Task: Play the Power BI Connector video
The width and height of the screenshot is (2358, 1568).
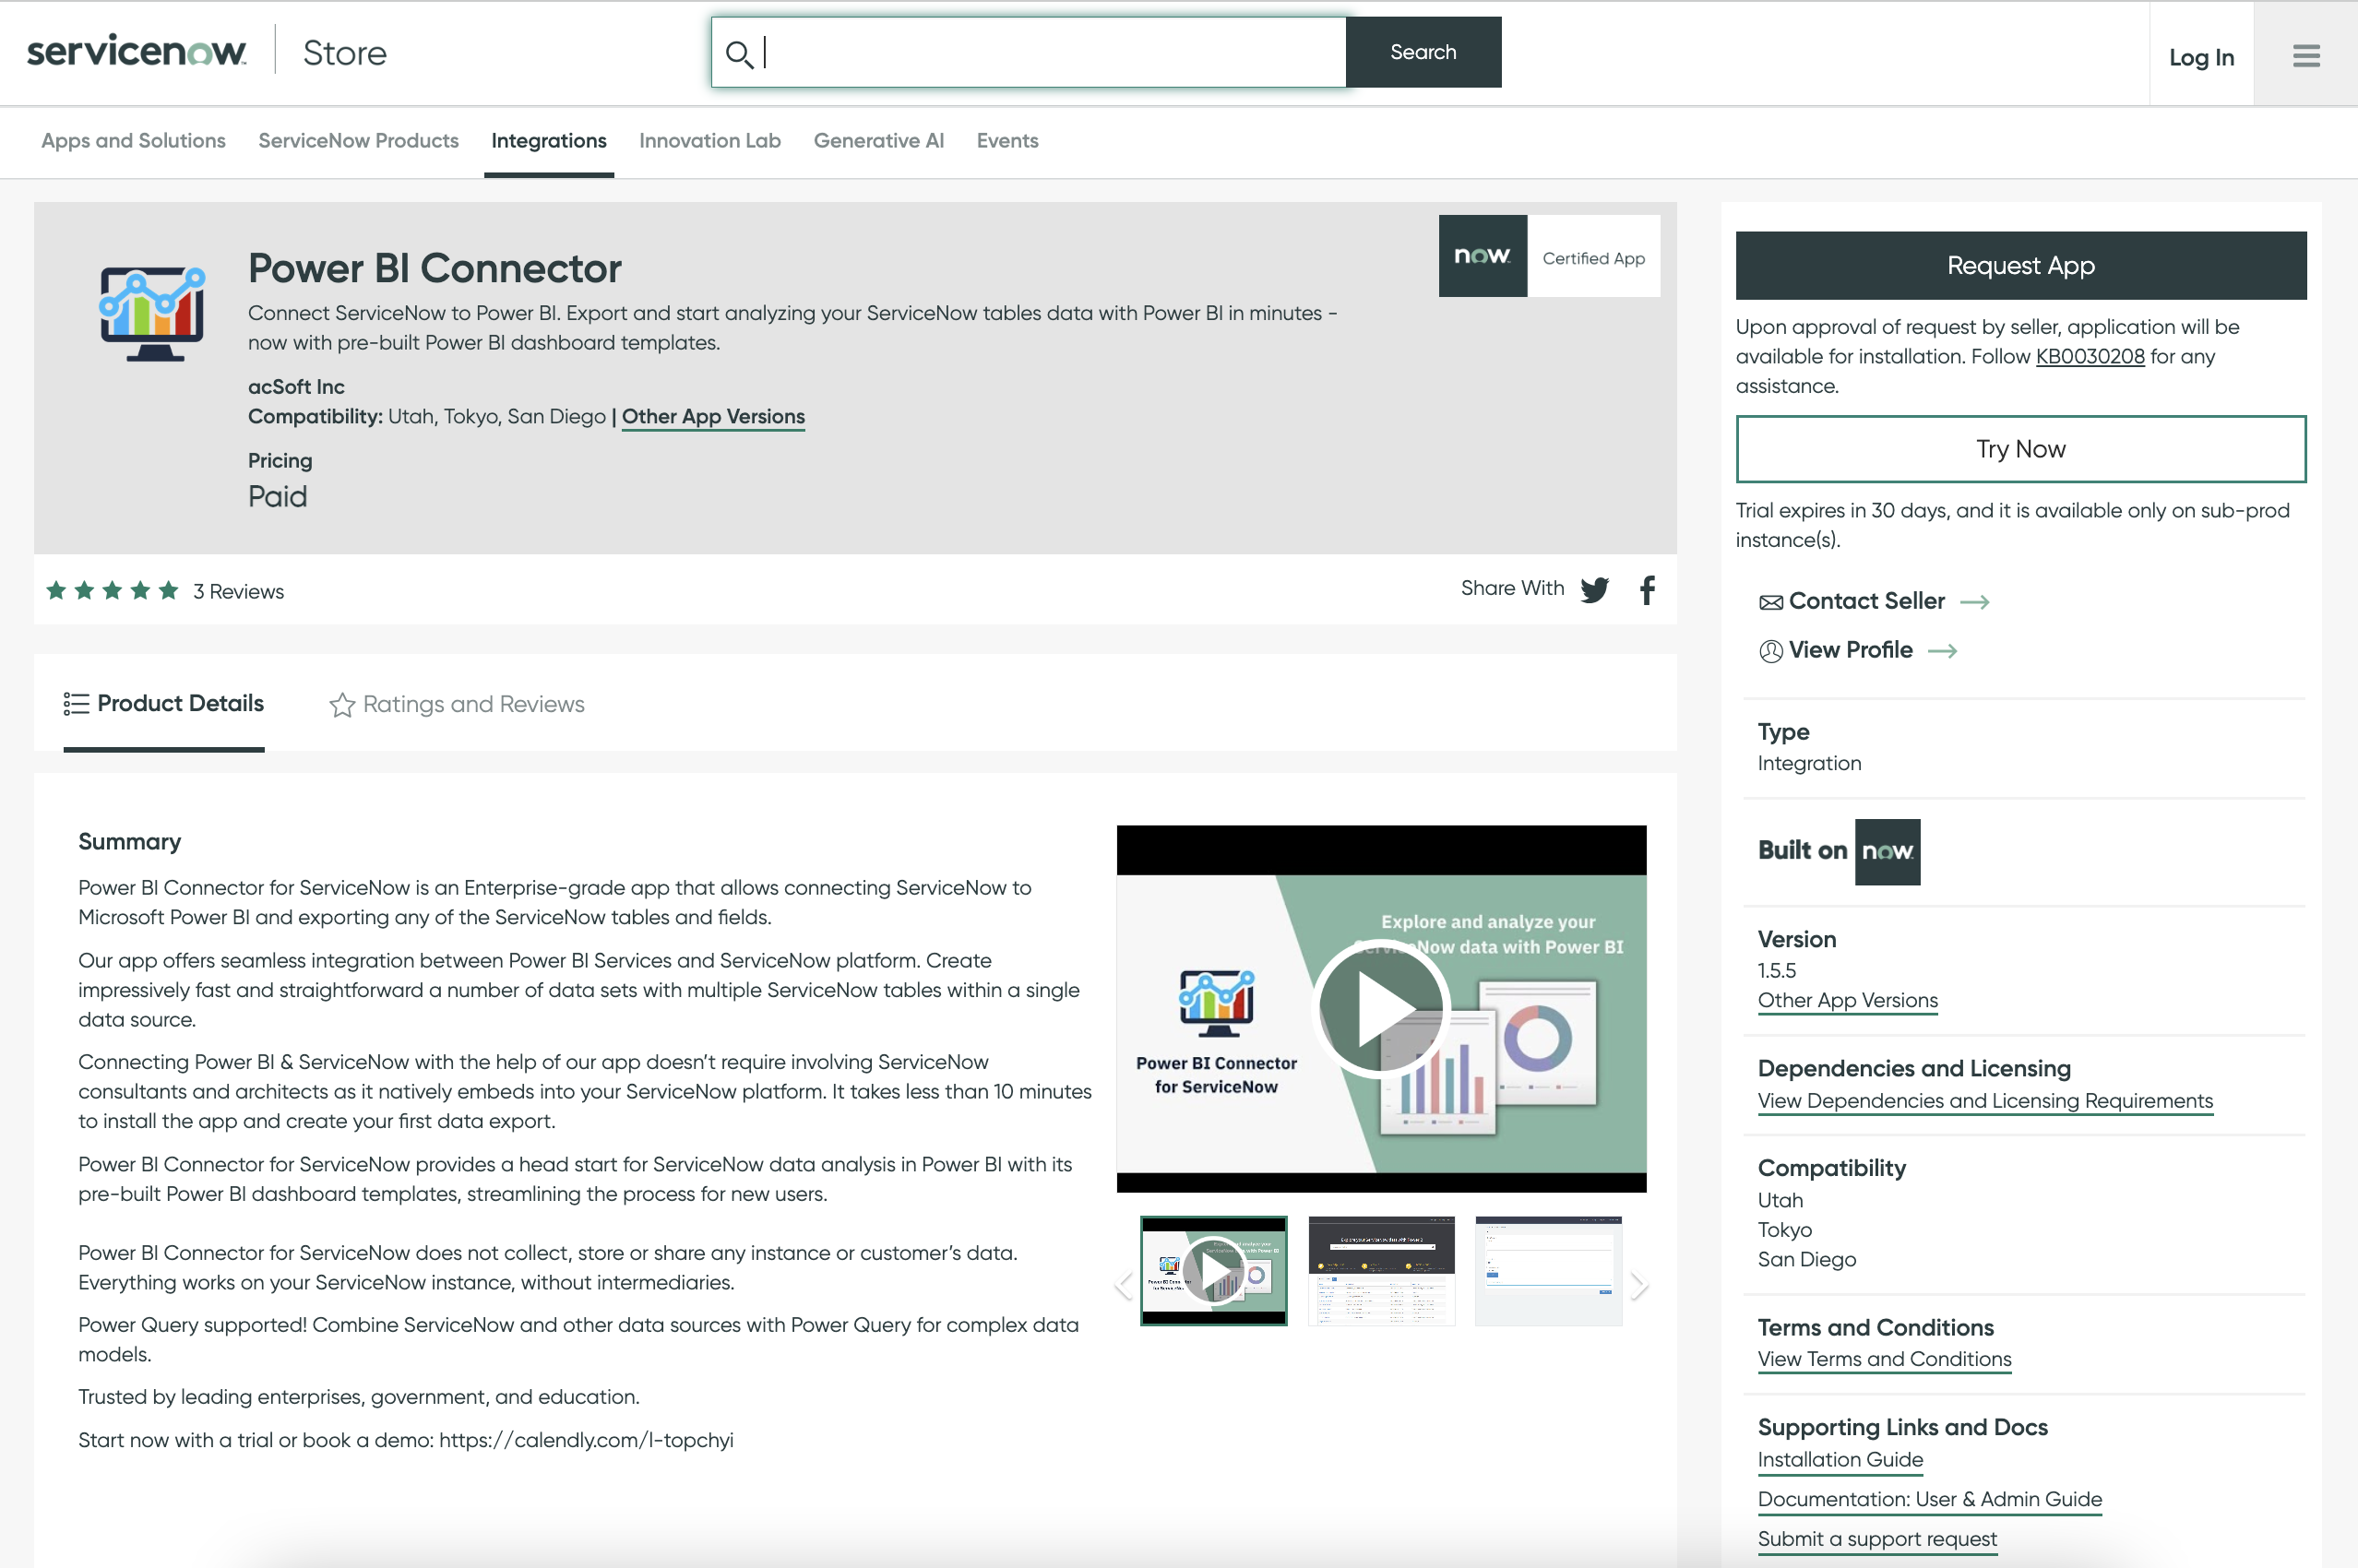Action: [1380, 1009]
